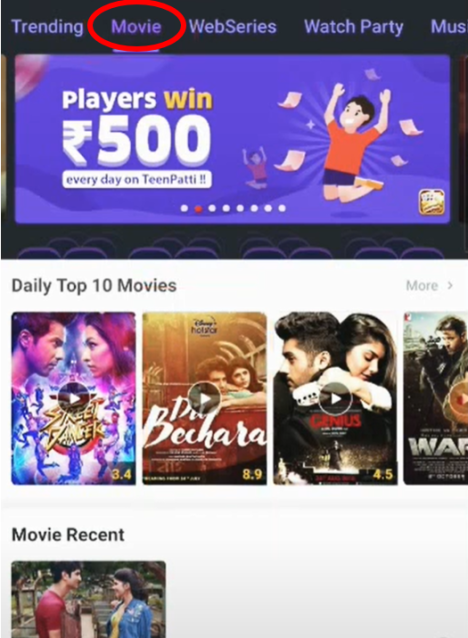The width and height of the screenshot is (468, 638).
Task: Select the Movie tab
Action: [x=136, y=26]
